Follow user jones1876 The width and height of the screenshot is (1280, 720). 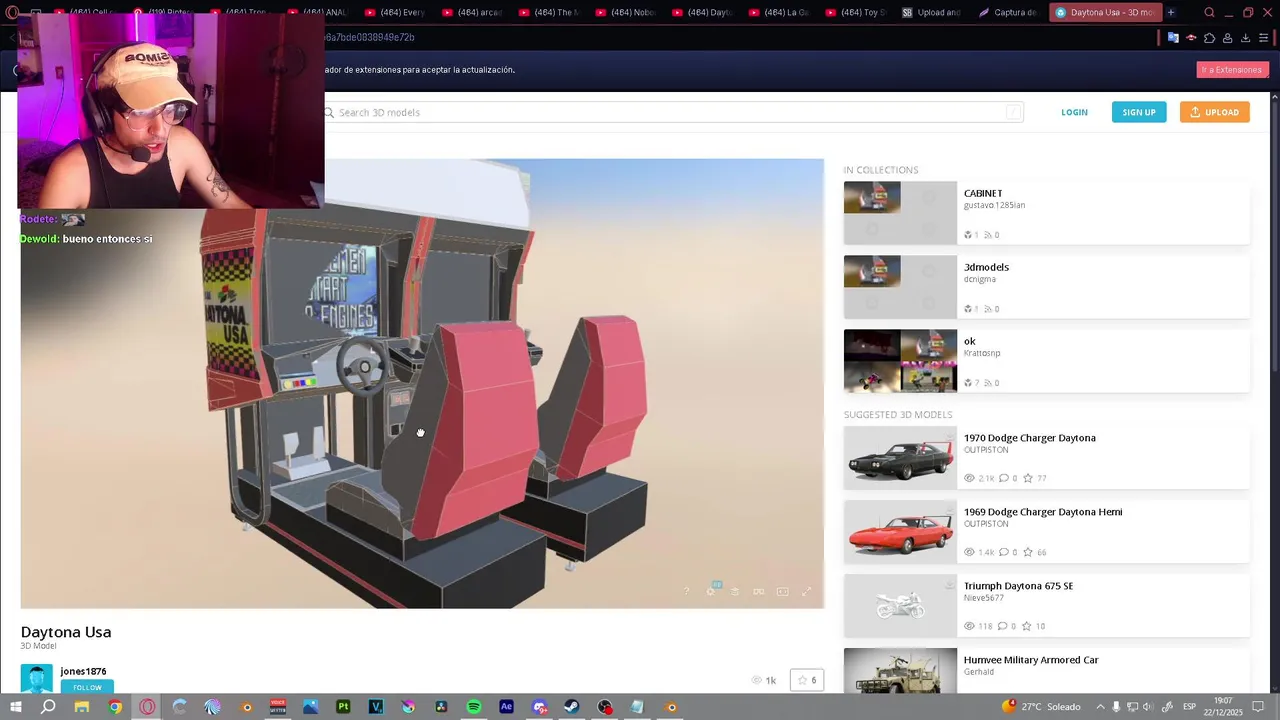pyautogui.click(x=87, y=687)
